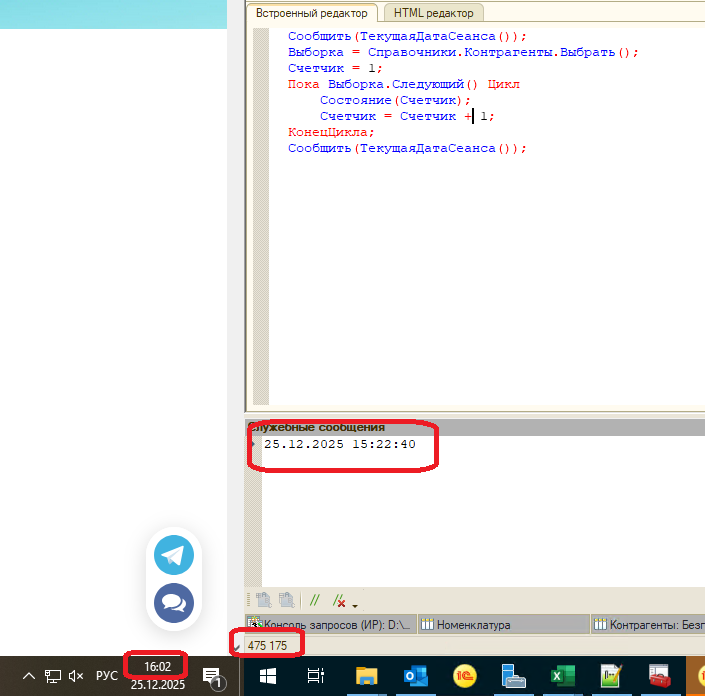This screenshot has width=705, height=696.
Task: Switch to the Встроенный редактор tab
Action: coord(312,13)
